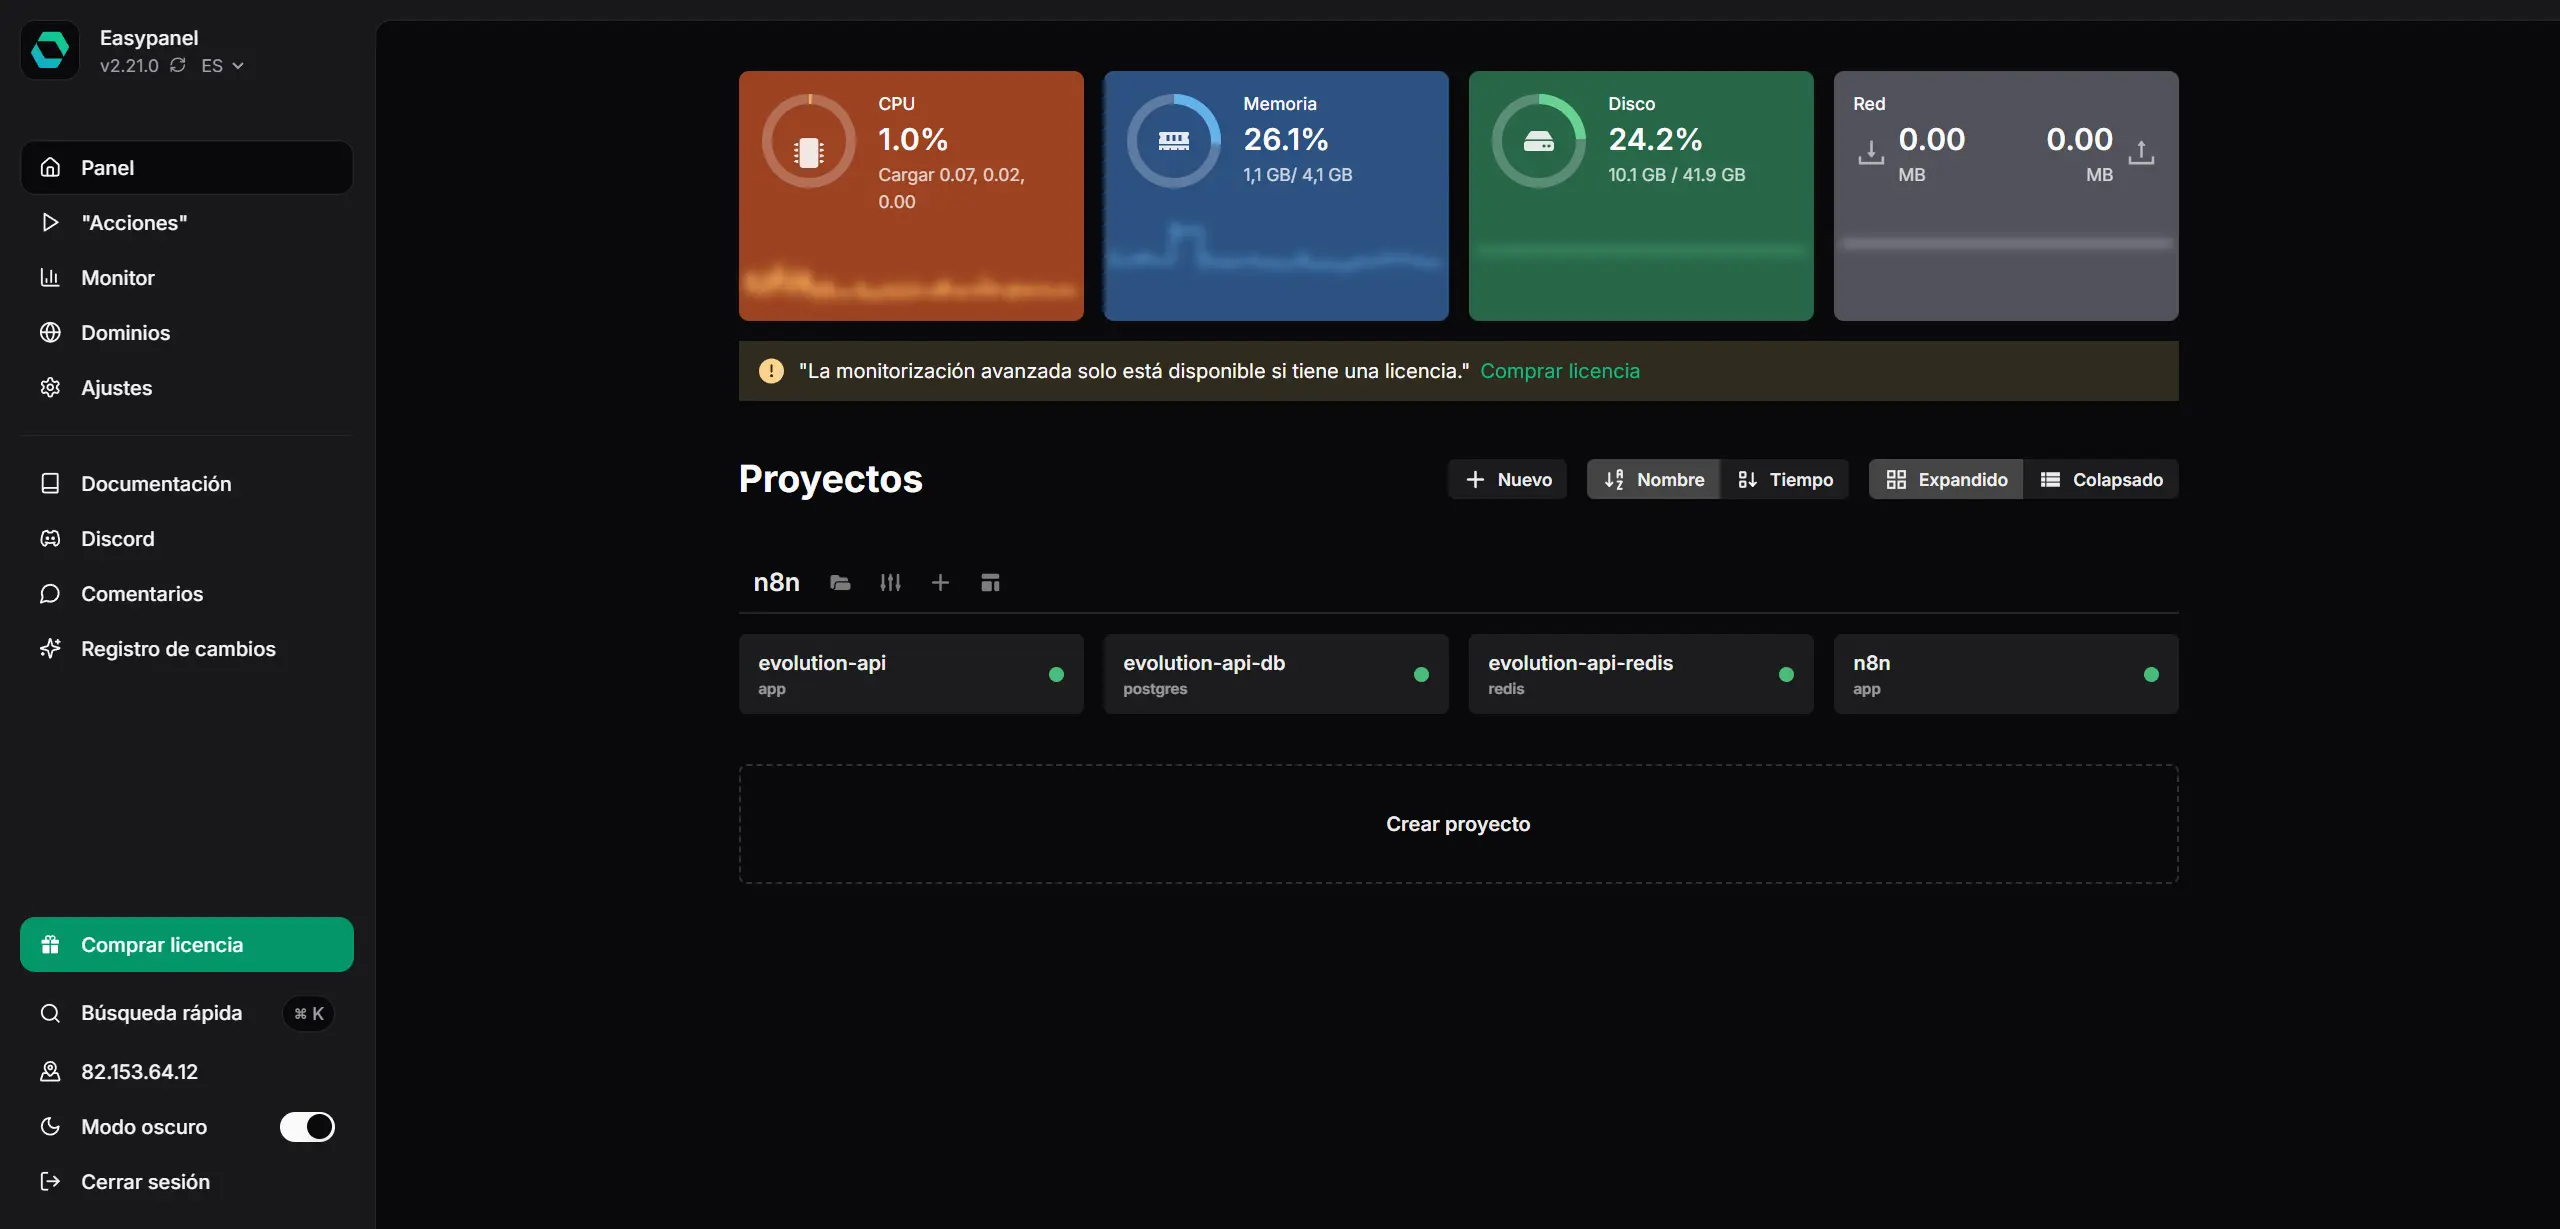
Task: Go to "Acciones" in the sidebar
Action: (x=186, y=222)
